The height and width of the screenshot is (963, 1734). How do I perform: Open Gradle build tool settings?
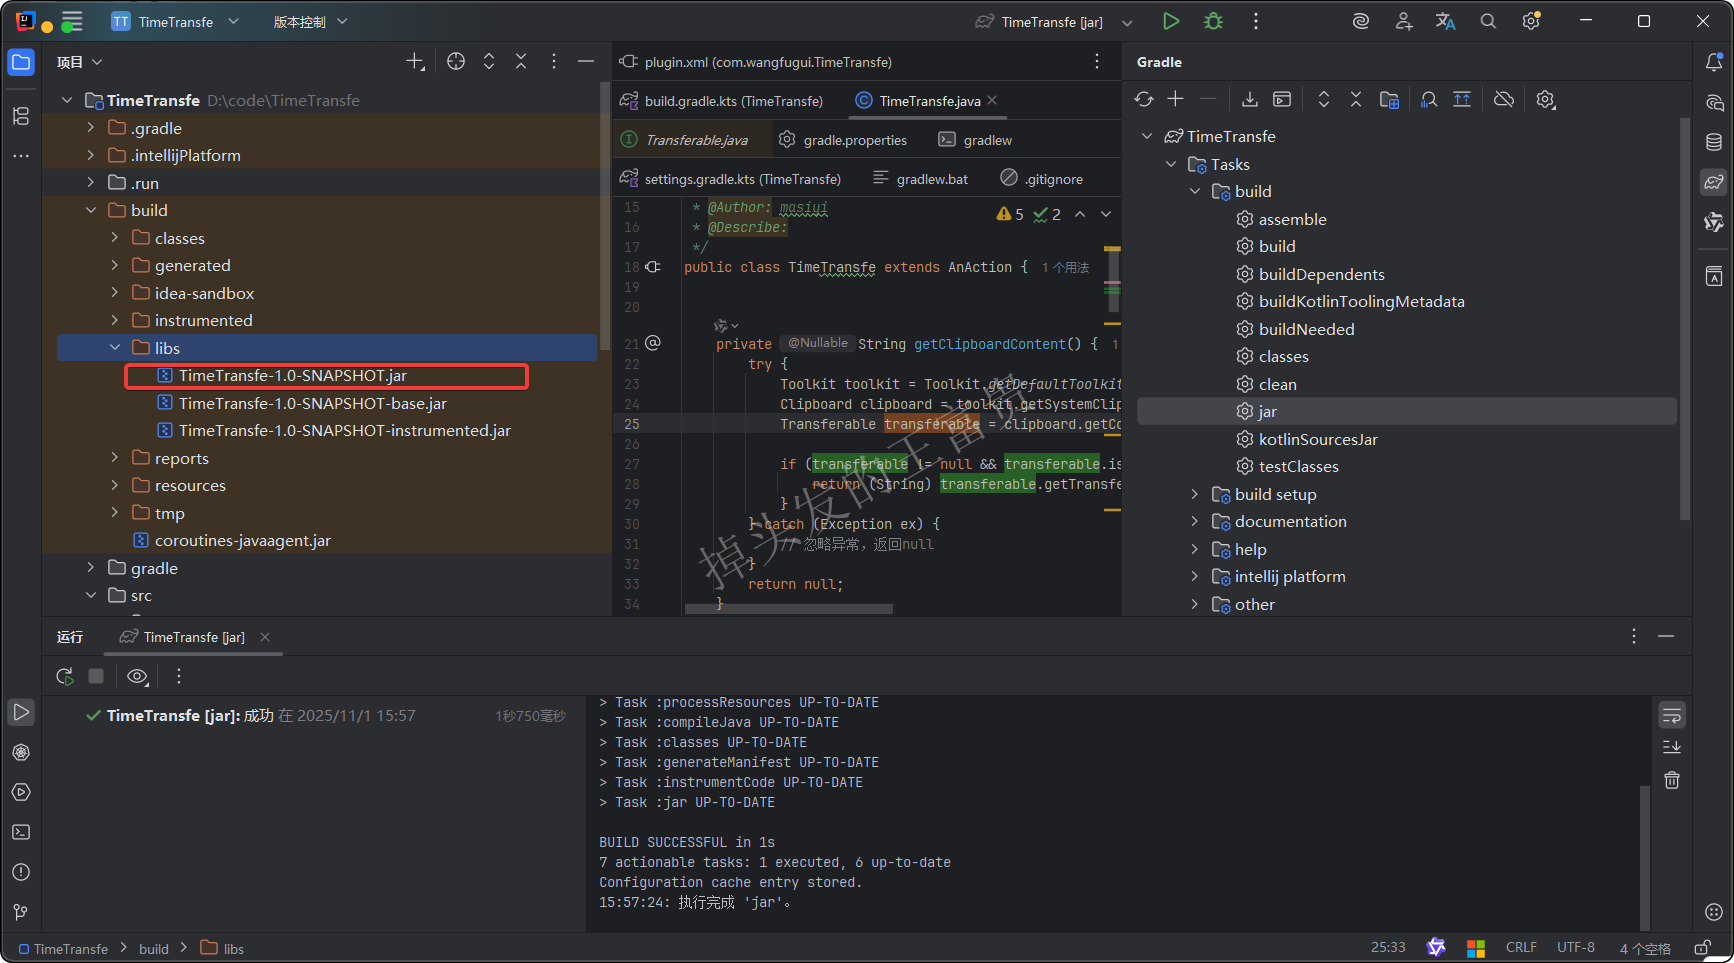(1546, 99)
